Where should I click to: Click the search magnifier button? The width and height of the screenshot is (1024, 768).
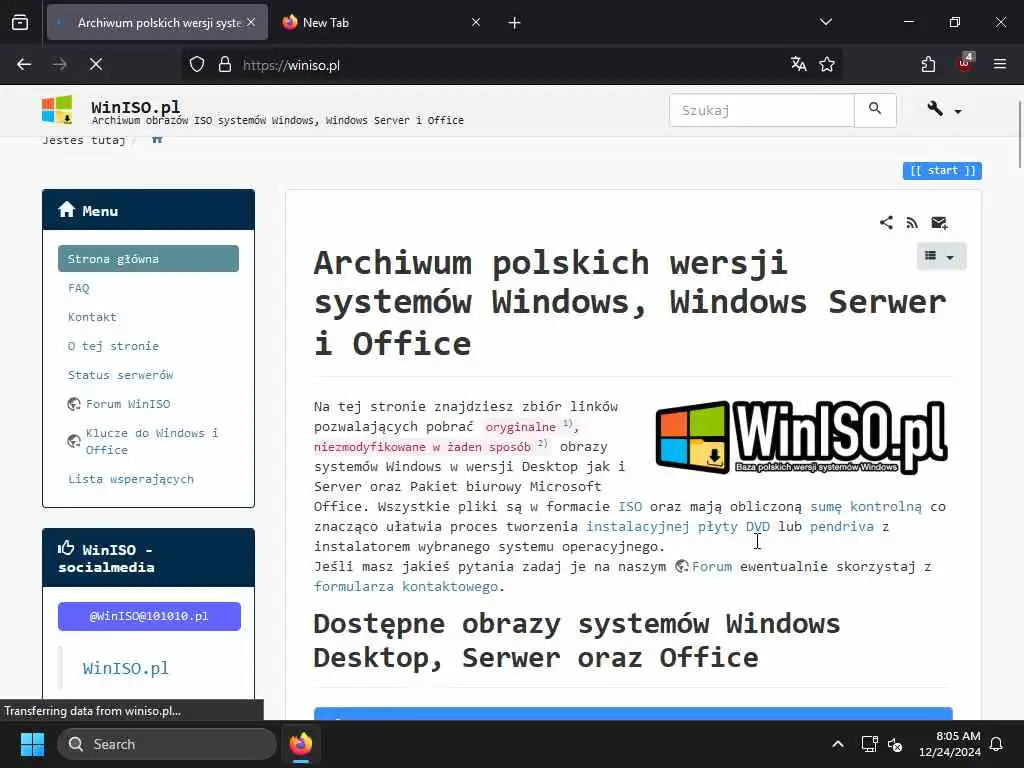click(874, 110)
